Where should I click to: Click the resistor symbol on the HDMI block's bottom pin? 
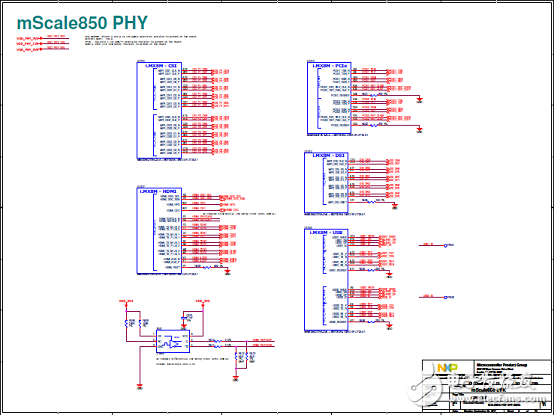[x=207, y=267]
